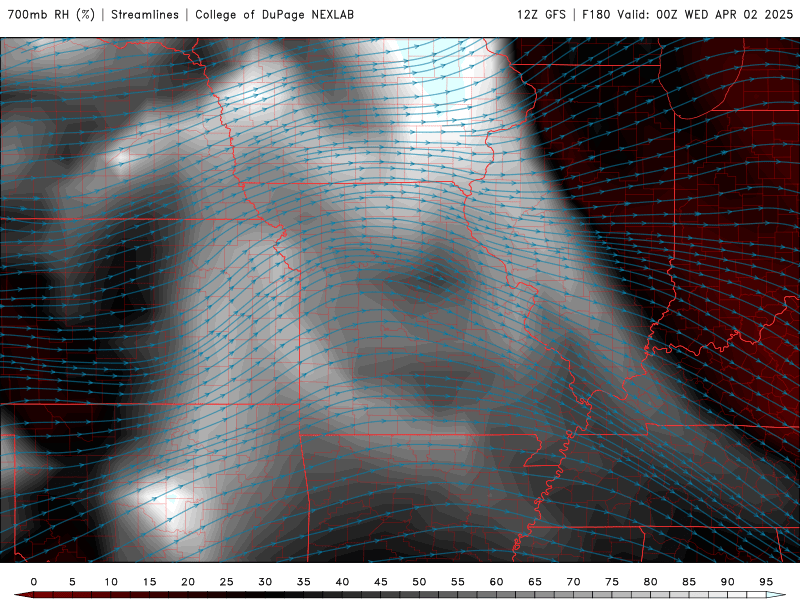Image resolution: width=800 pixels, height=600 pixels.
Task: Click the "95" colorbar label
Action: pyautogui.click(x=766, y=582)
